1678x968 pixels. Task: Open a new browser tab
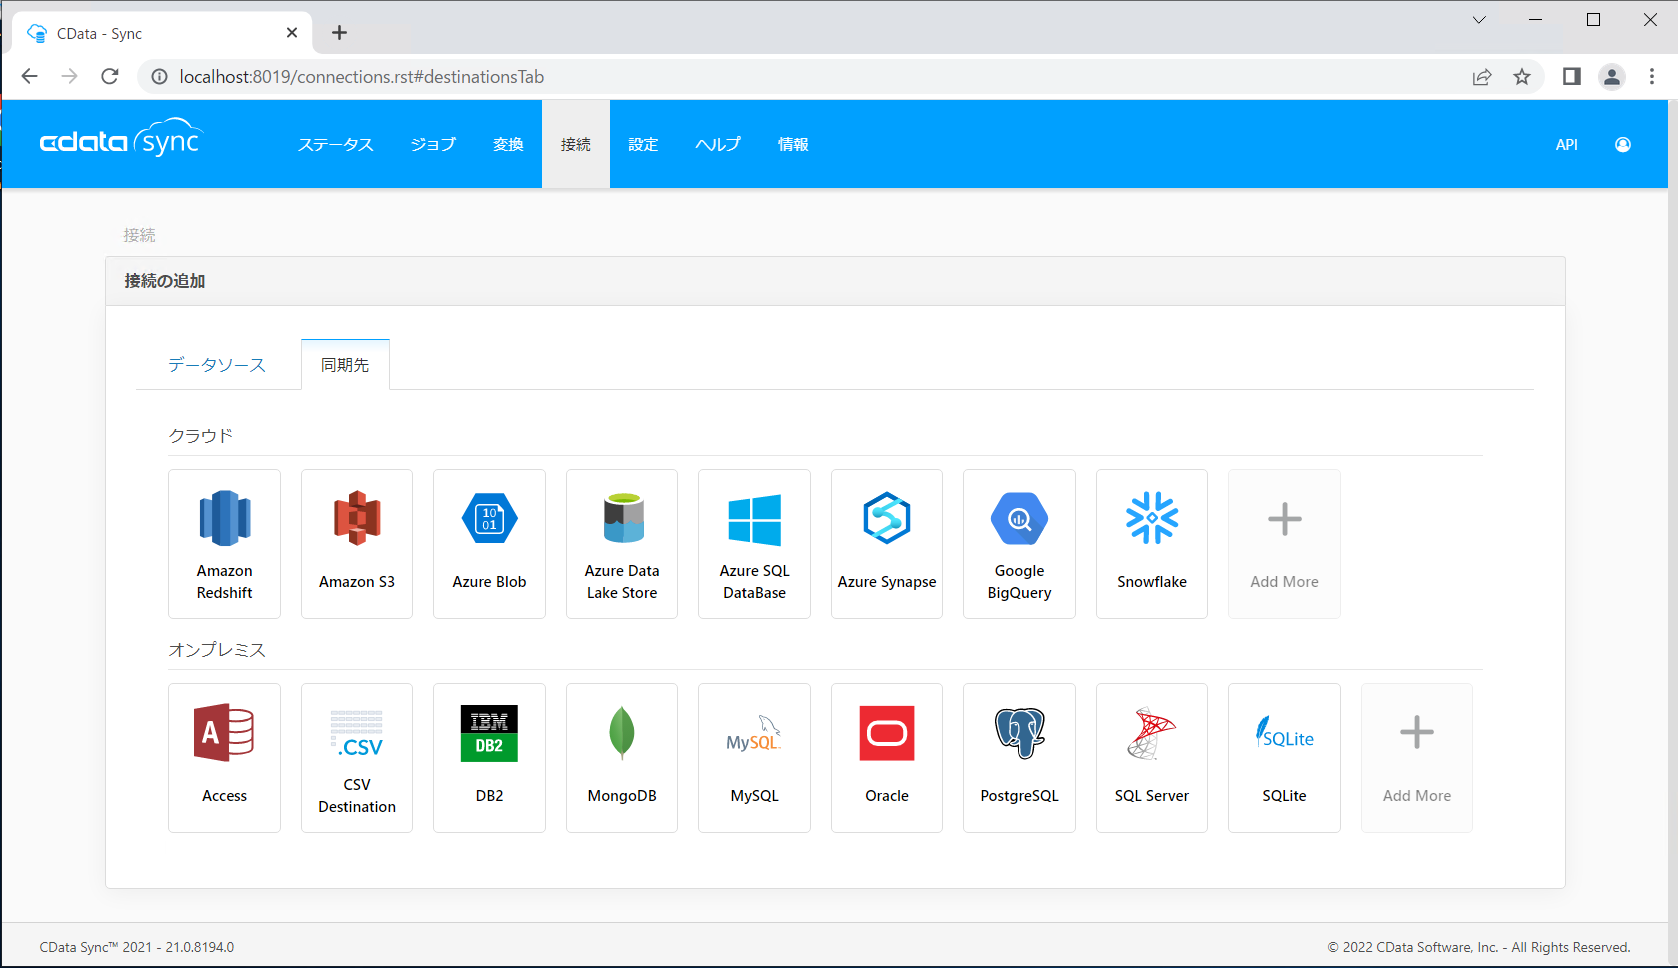coord(340,33)
